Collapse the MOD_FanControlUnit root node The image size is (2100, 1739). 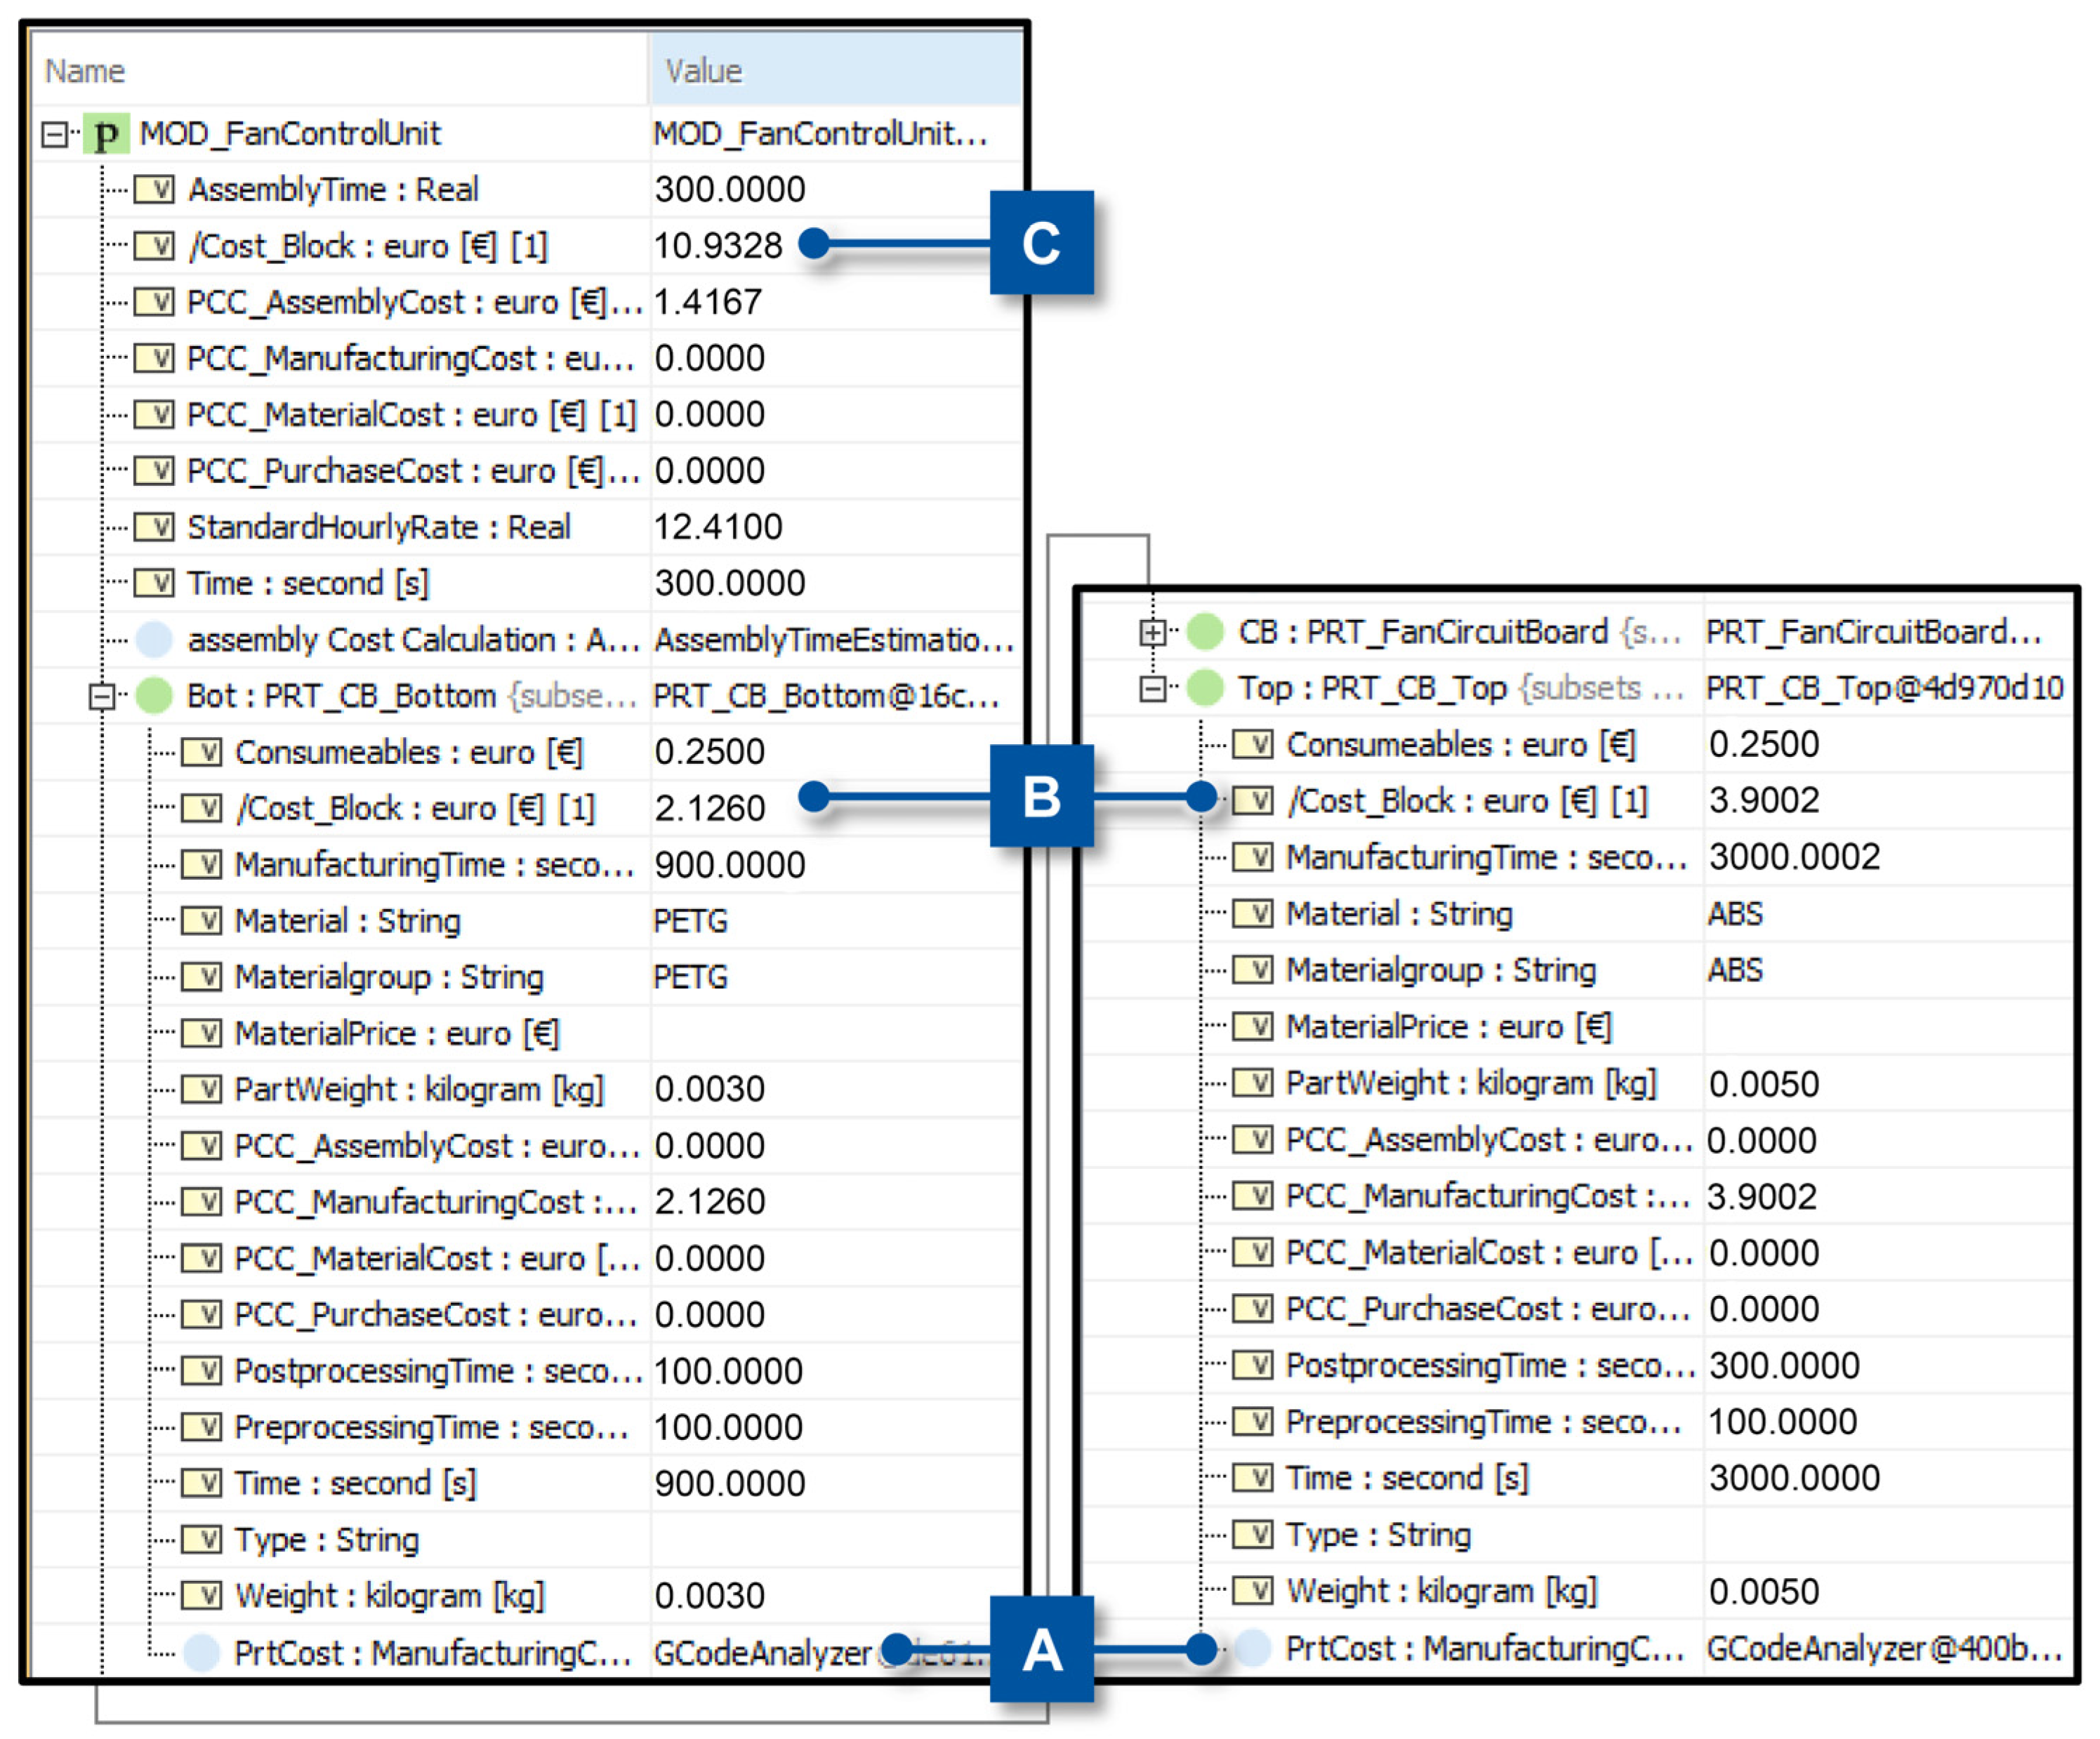(55, 134)
